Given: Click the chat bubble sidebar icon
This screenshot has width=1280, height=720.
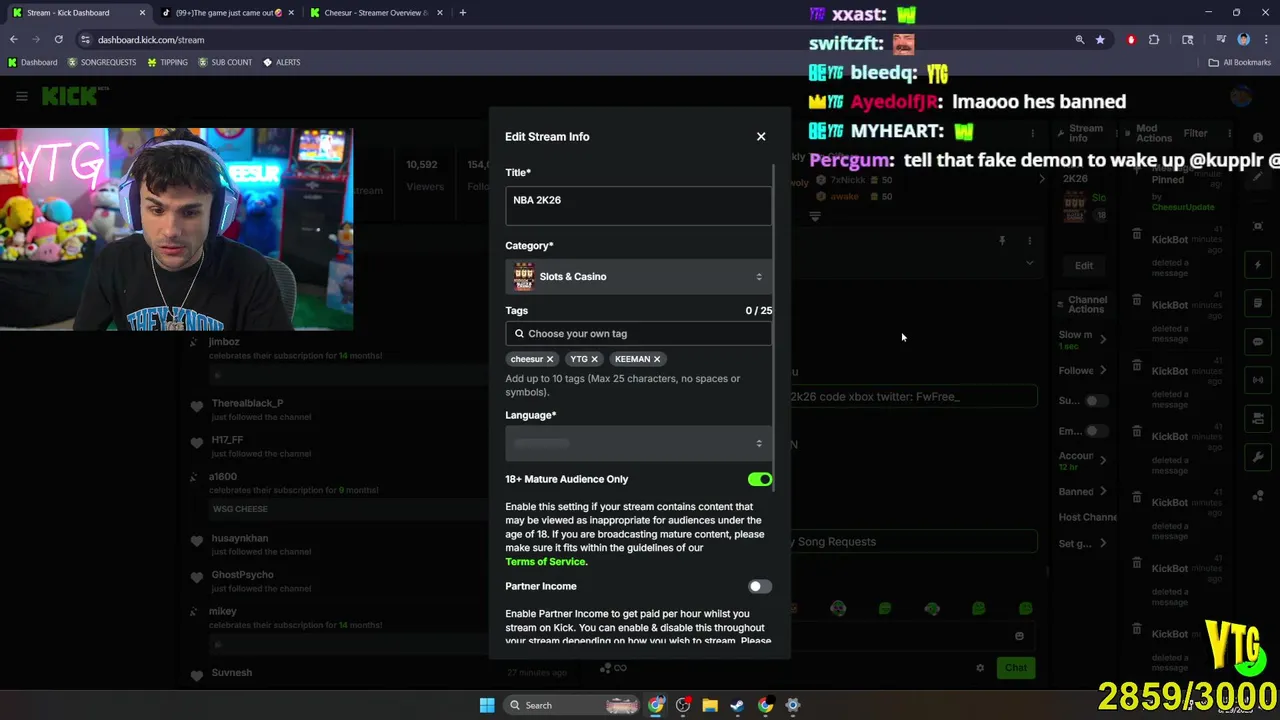Looking at the screenshot, I should coord(1258,342).
